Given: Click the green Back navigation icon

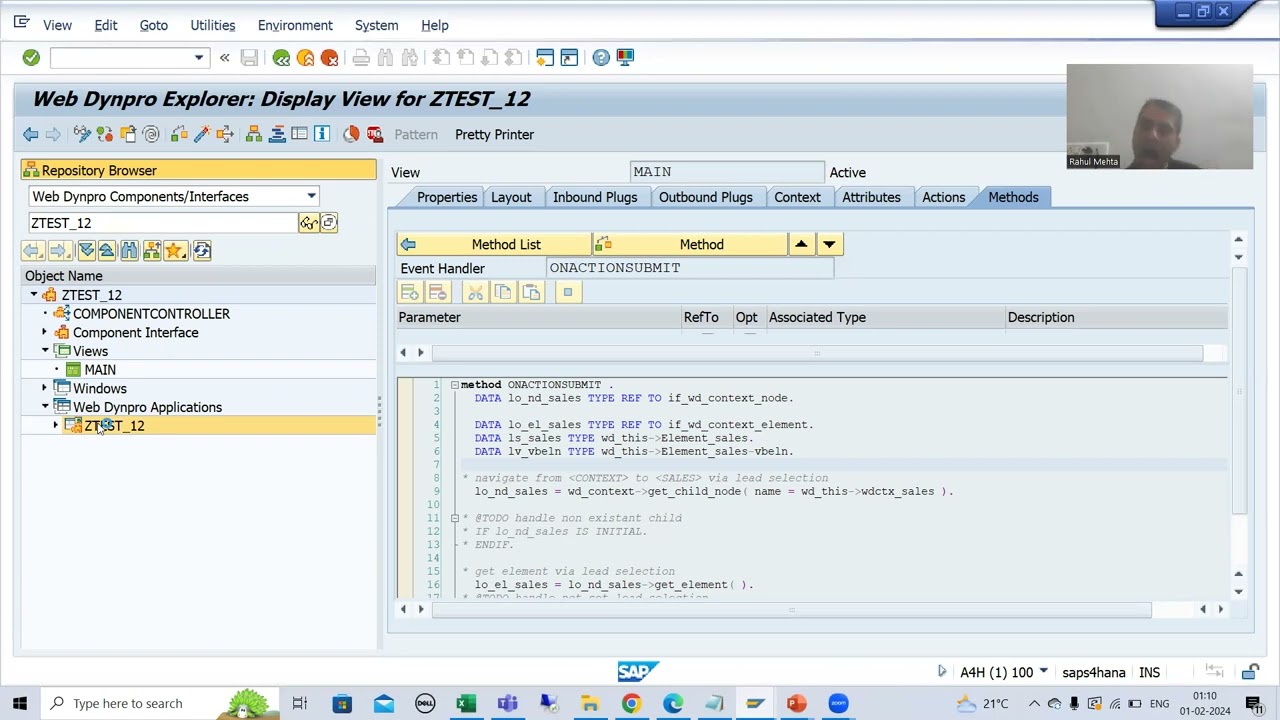Looking at the screenshot, I should pyautogui.click(x=281, y=58).
